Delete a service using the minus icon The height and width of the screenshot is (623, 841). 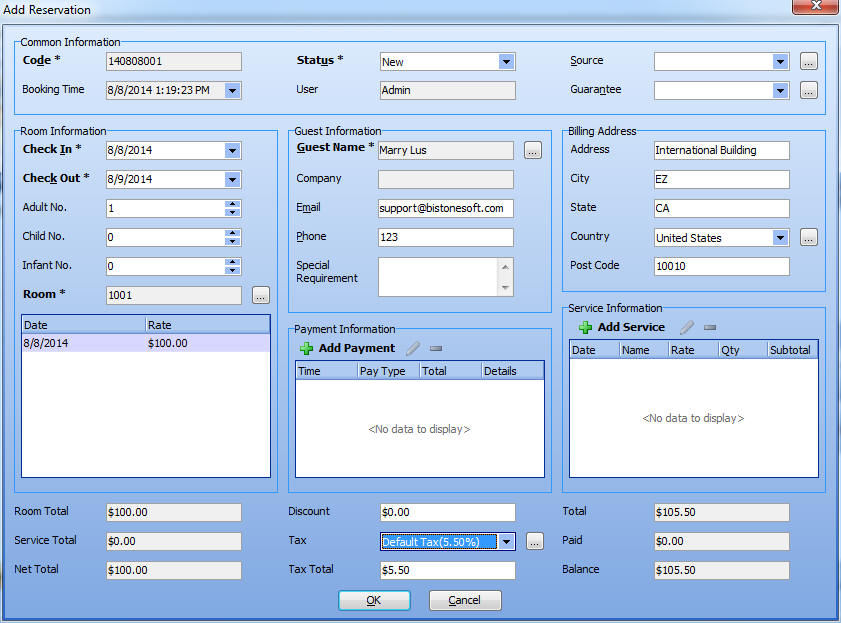[x=709, y=327]
